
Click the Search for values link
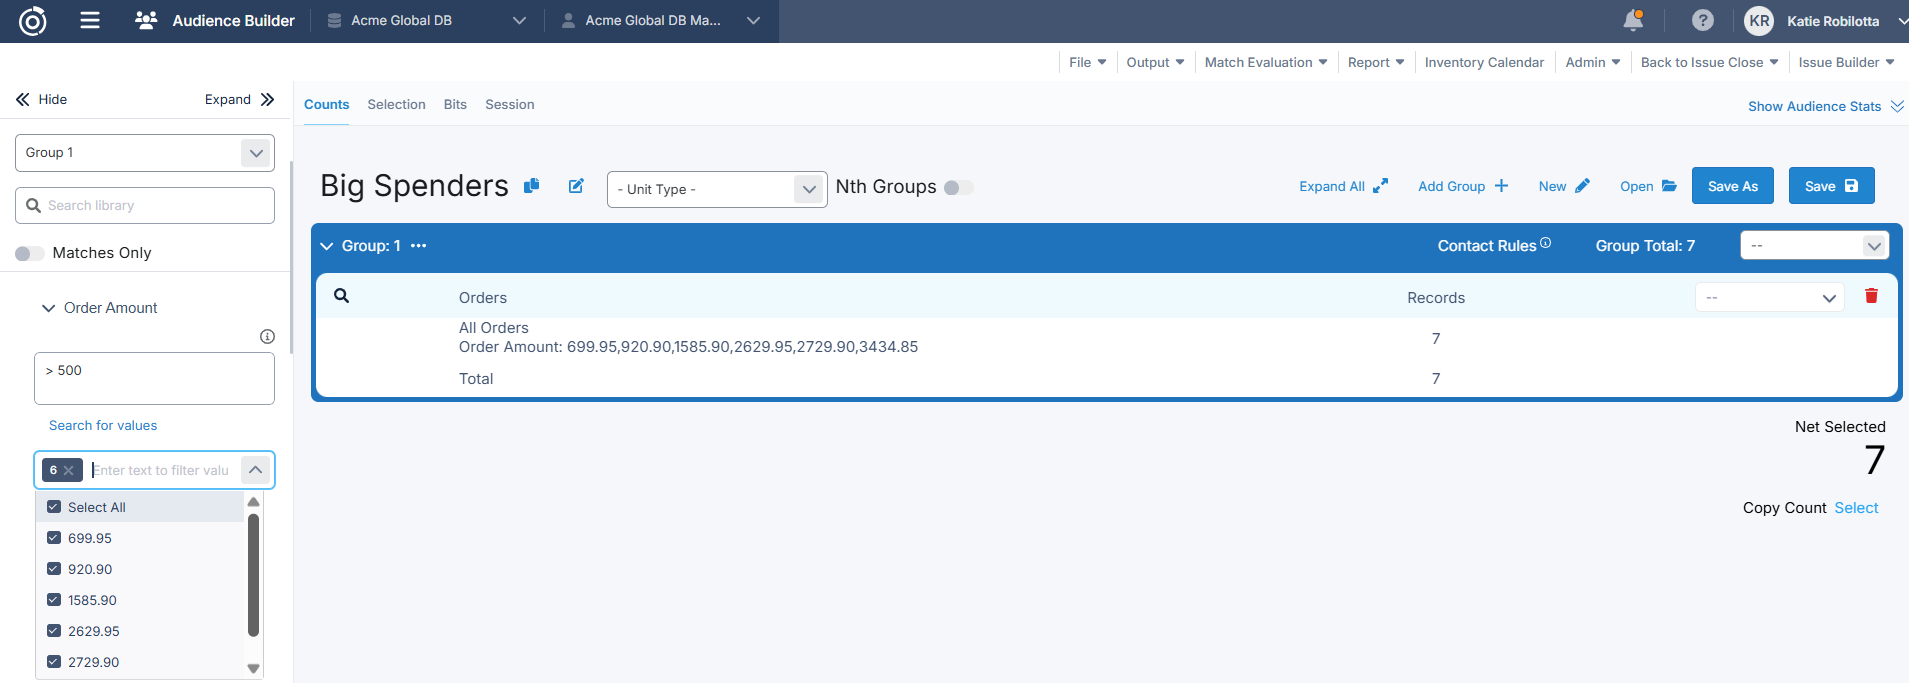(x=103, y=425)
